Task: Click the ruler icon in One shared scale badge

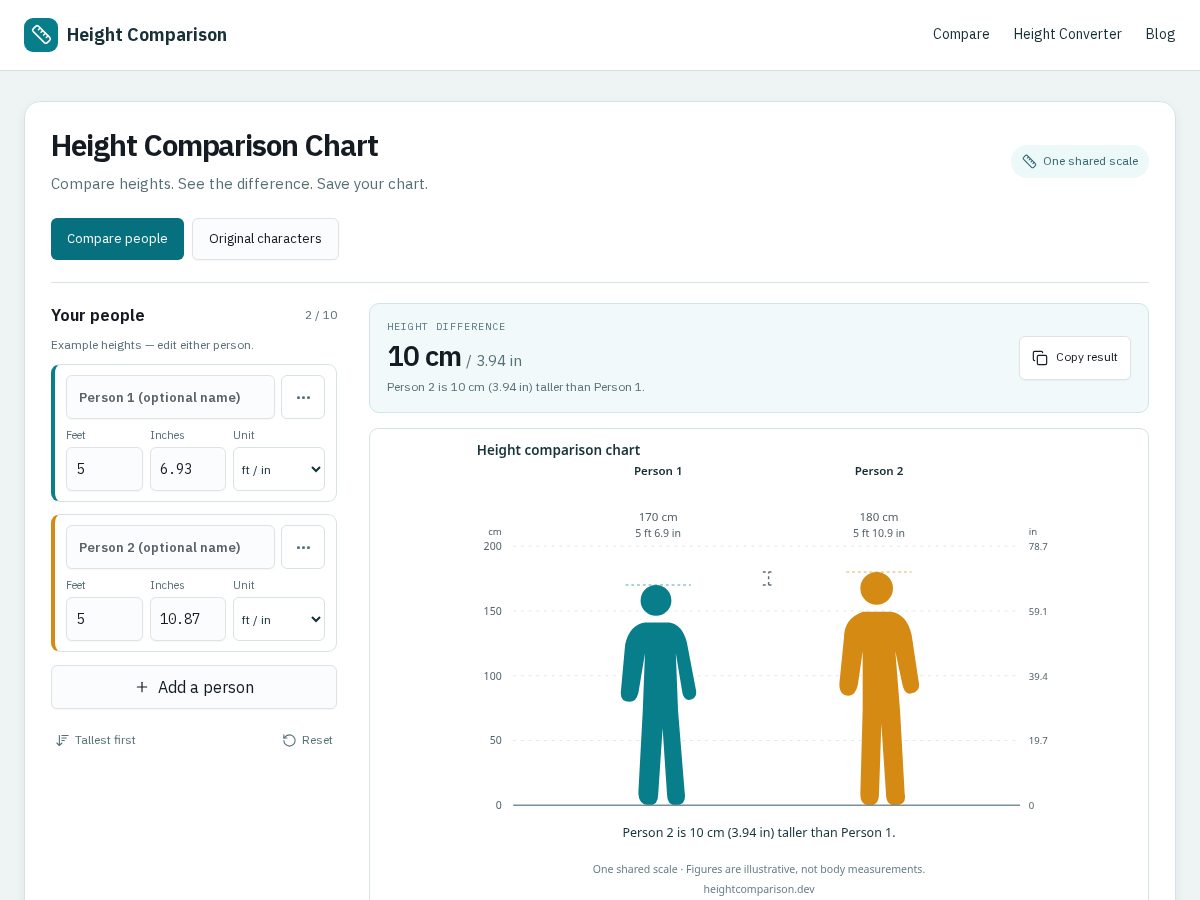Action: coord(1029,161)
